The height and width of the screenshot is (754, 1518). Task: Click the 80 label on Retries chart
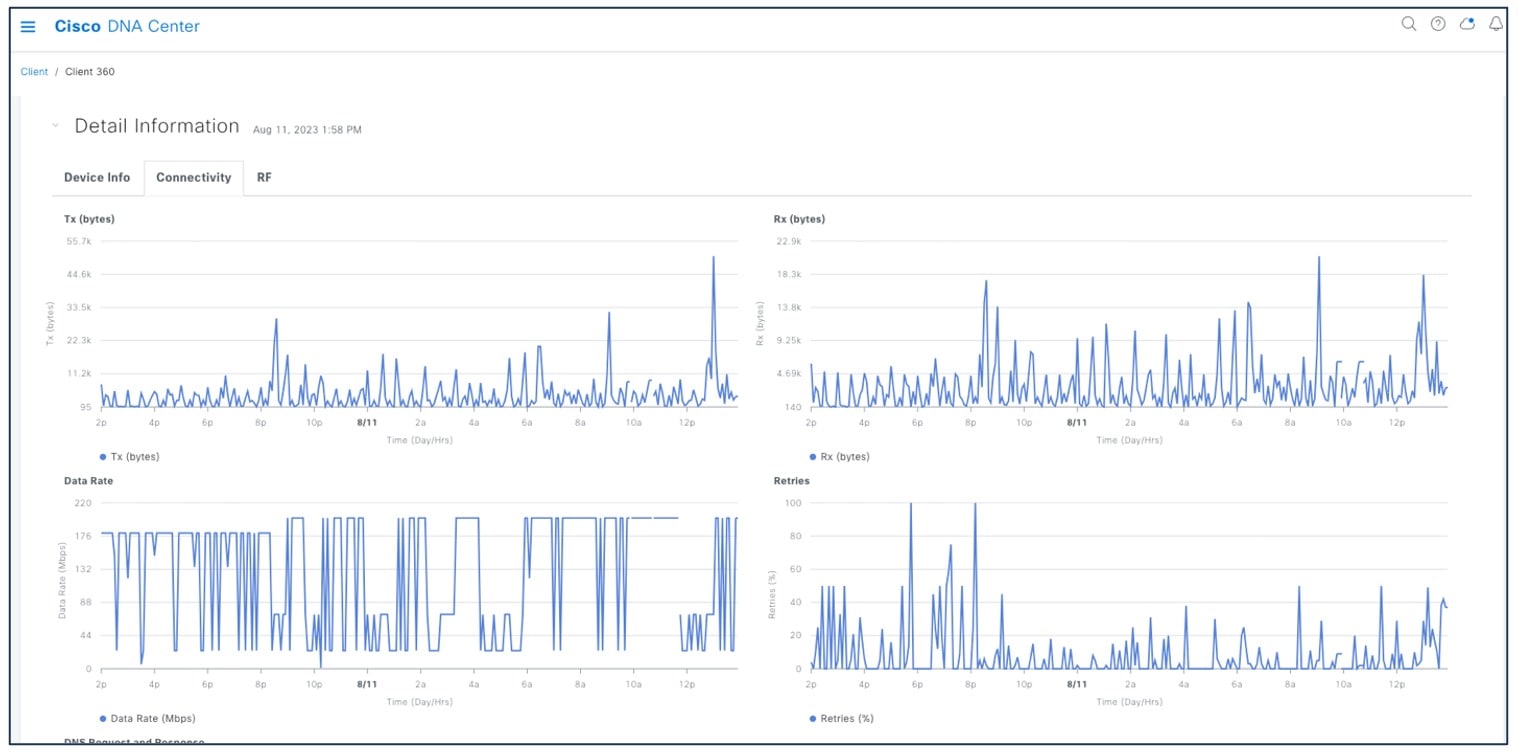click(x=797, y=536)
